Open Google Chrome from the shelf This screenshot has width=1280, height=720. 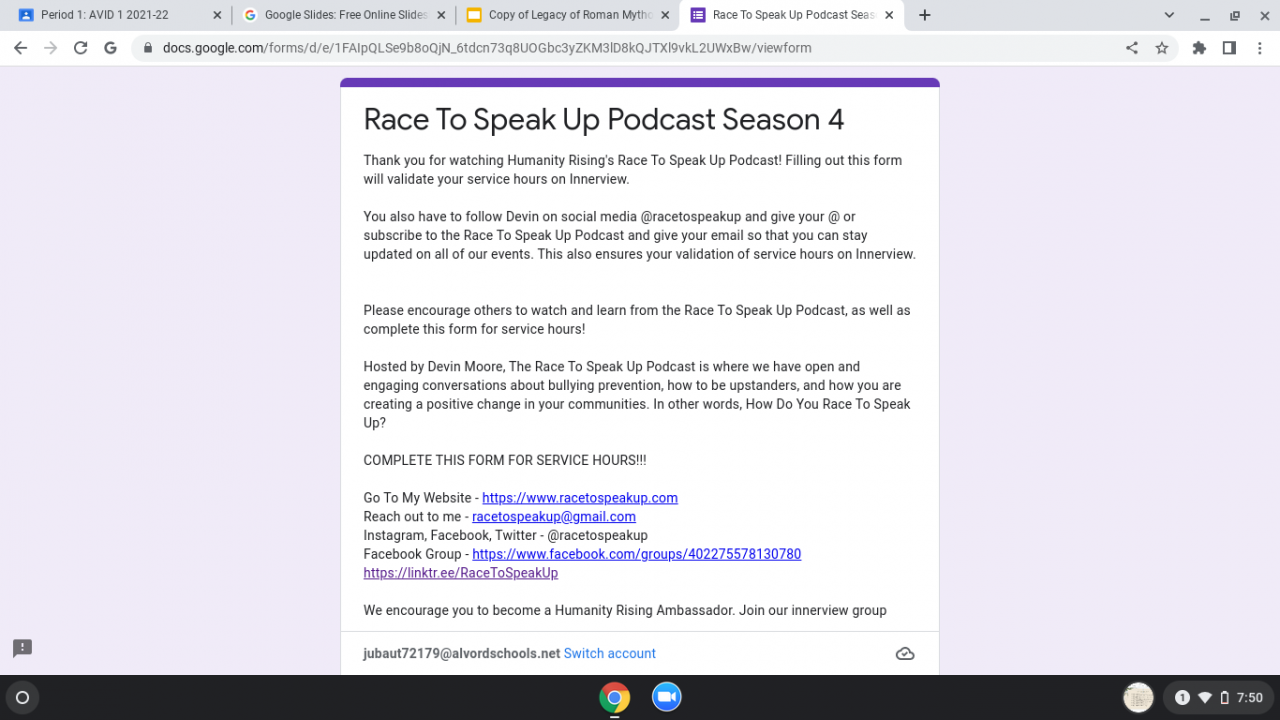coord(615,697)
